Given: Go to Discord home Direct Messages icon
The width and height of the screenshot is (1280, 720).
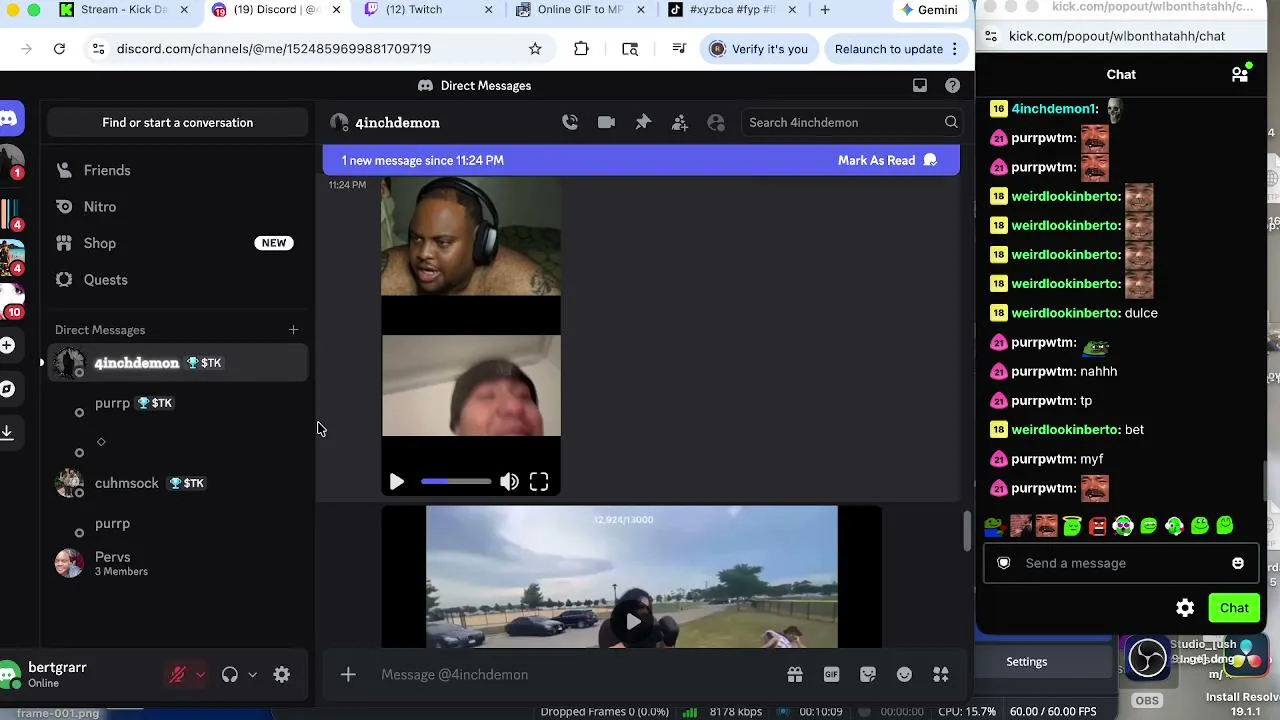Looking at the screenshot, I should coord(8,119).
